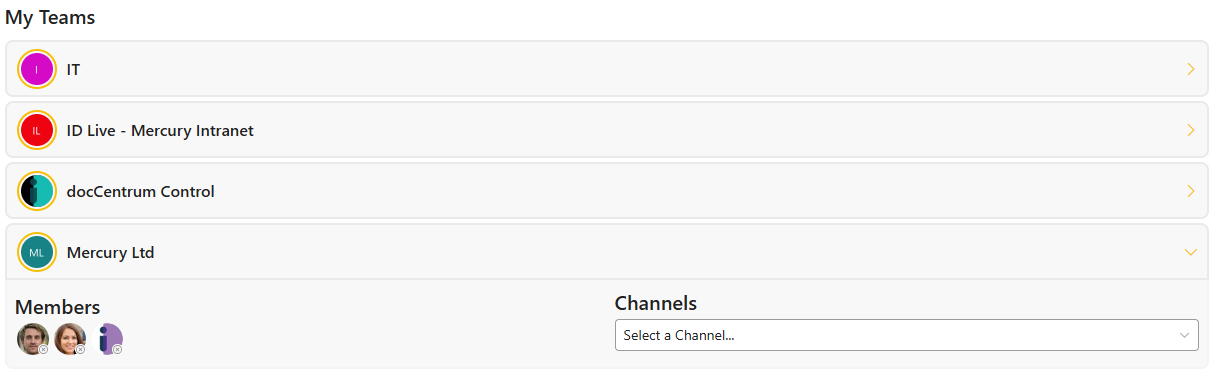Screen dimensions: 1226x382
Task: Open the woman's member avatar
Action: (x=70, y=339)
